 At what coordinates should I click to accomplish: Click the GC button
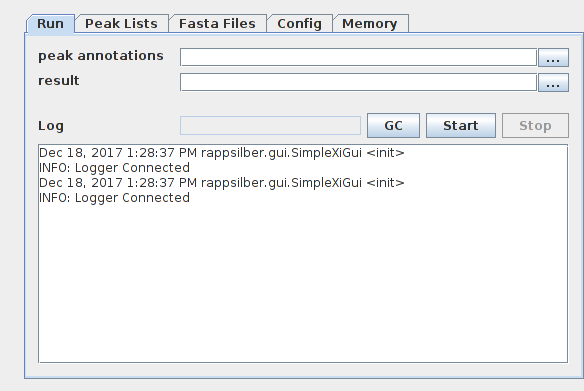point(393,126)
